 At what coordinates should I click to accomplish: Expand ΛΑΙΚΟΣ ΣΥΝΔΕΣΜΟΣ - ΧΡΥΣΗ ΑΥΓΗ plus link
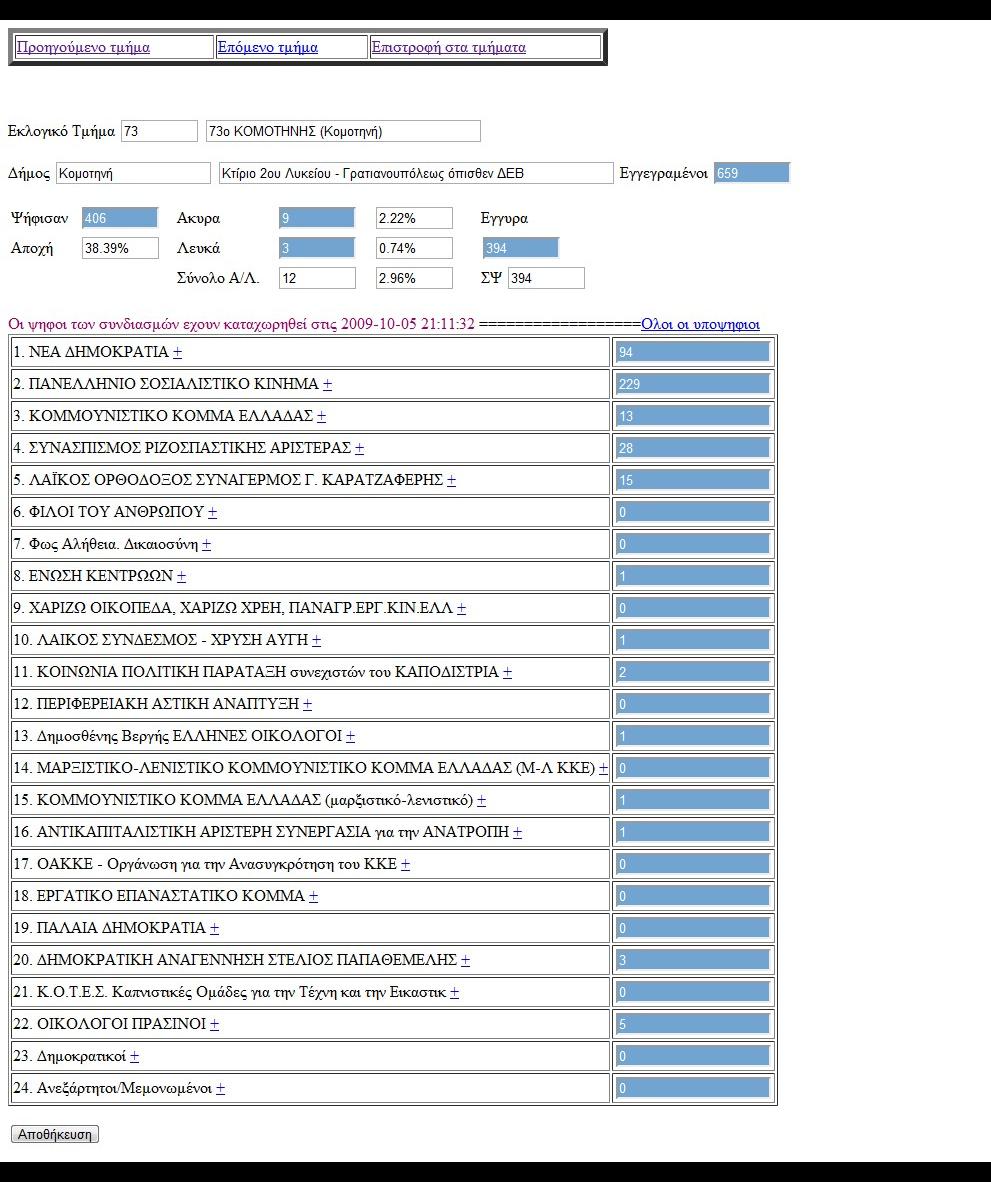[317, 641]
